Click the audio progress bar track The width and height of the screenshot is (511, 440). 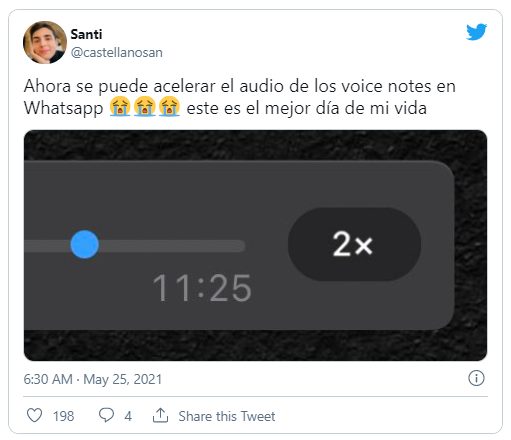tap(135, 246)
